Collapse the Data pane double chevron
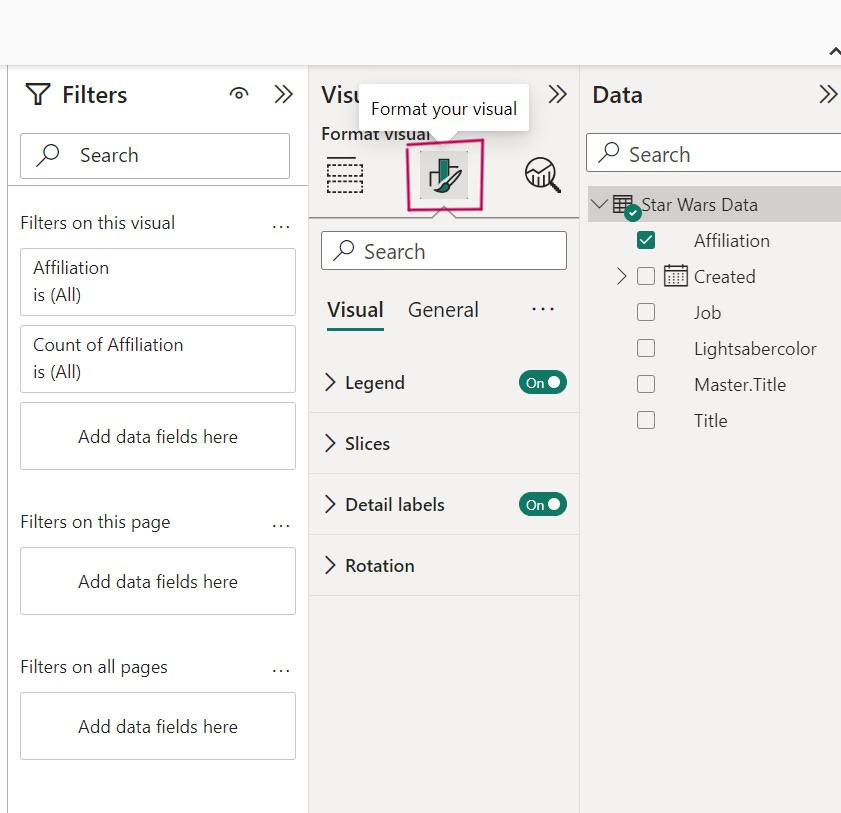841x813 pixels. click(x=828, y=94)
